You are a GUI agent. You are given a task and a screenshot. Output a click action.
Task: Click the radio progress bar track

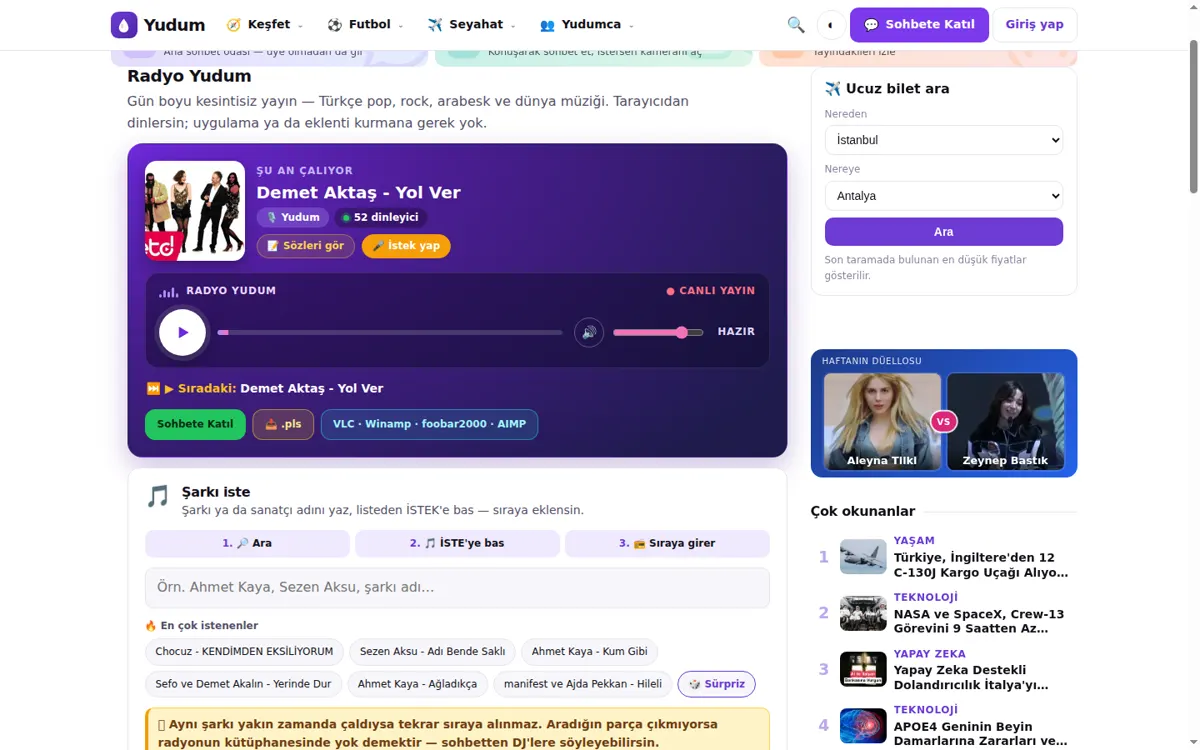point(390,332)
